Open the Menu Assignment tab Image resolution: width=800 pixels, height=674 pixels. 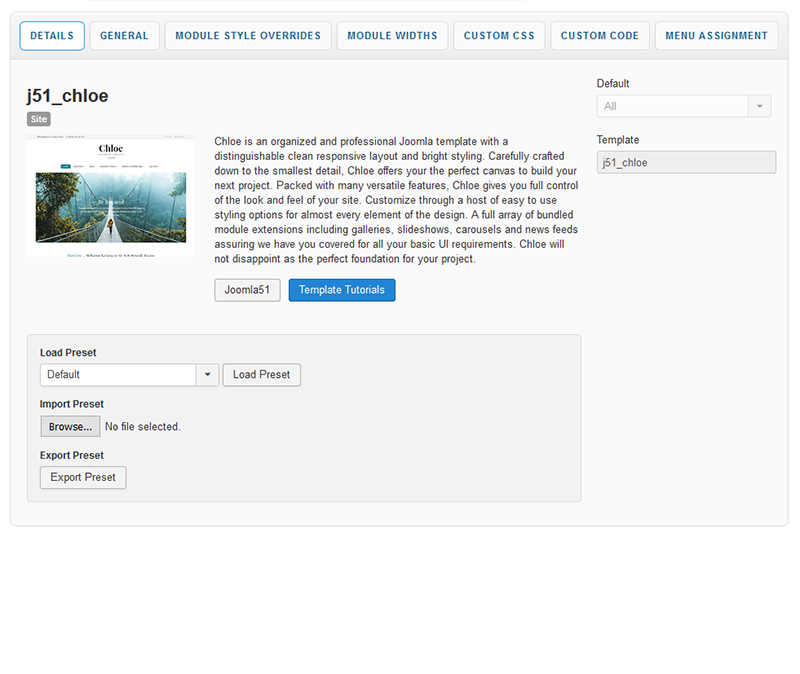(x=716, y=36)
